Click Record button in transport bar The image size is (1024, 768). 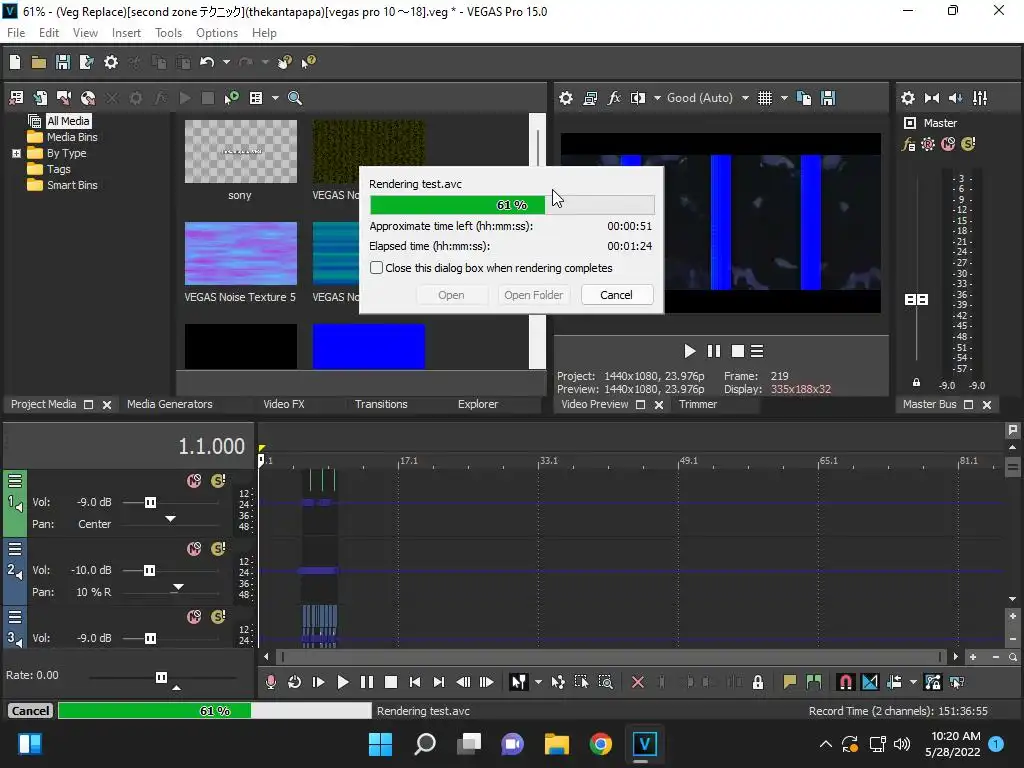coord(270,682)
